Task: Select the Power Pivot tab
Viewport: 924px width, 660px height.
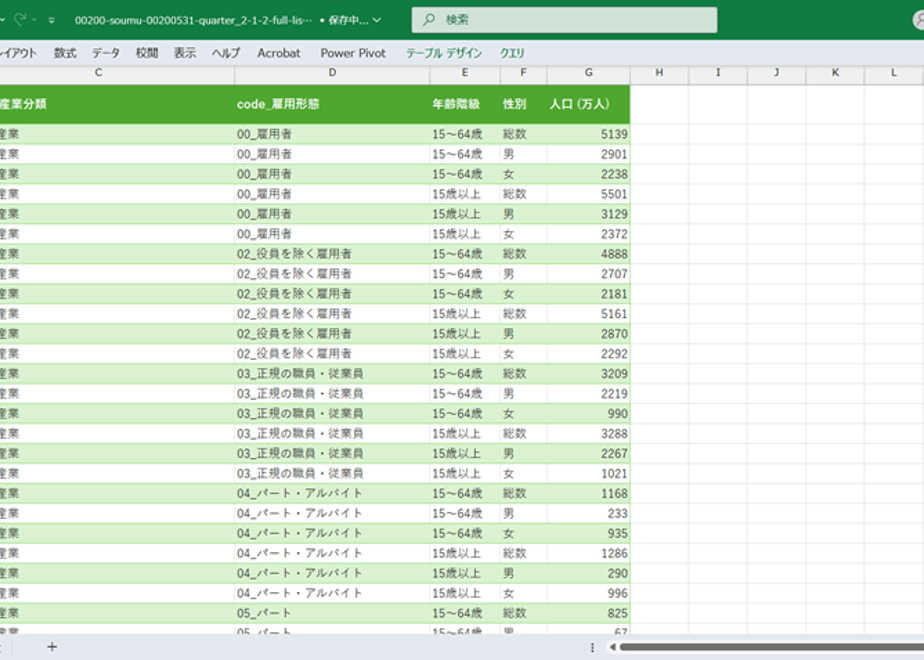Action: (x=353, y=53)
